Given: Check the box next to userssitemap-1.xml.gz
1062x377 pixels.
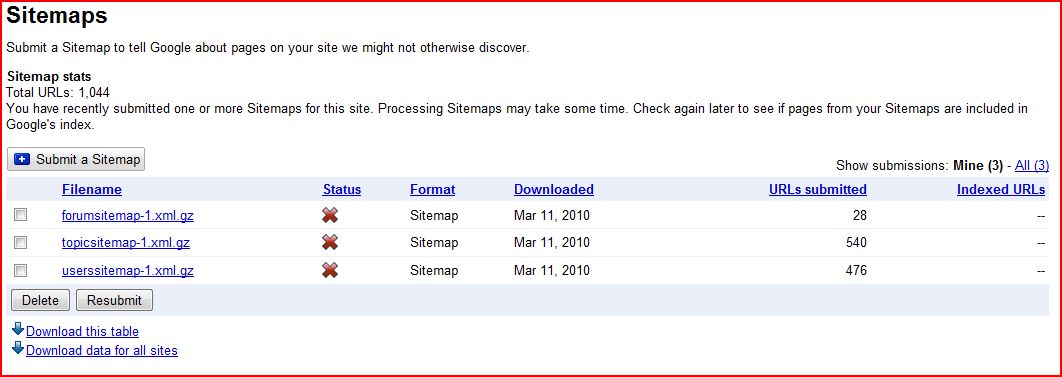Looking at the screenshot, I should tap(21, 270).
